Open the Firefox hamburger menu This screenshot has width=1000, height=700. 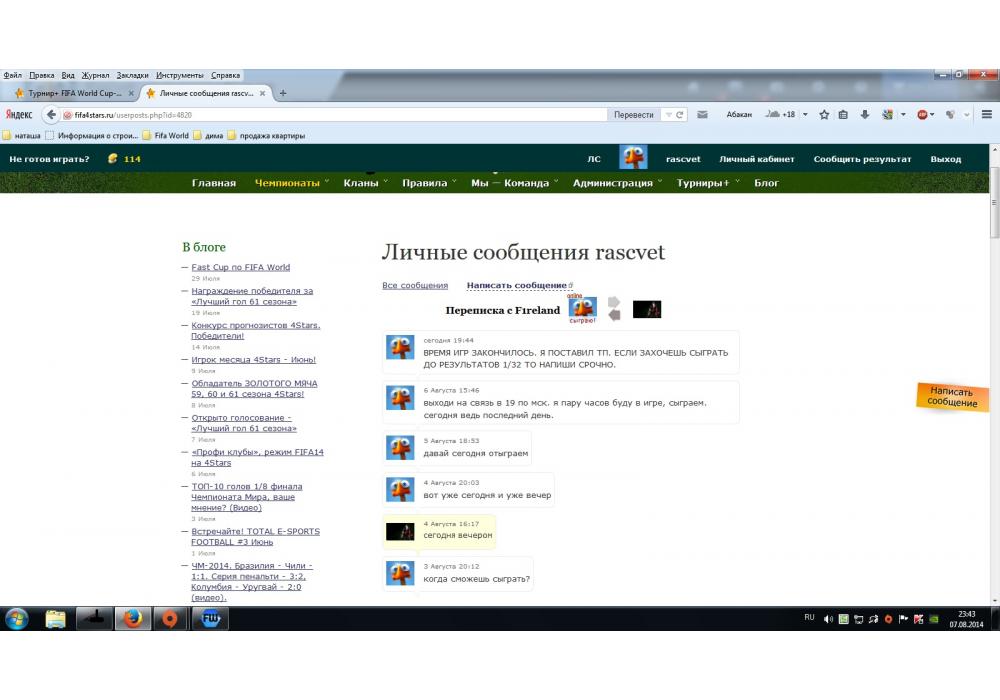pos(987,115)
